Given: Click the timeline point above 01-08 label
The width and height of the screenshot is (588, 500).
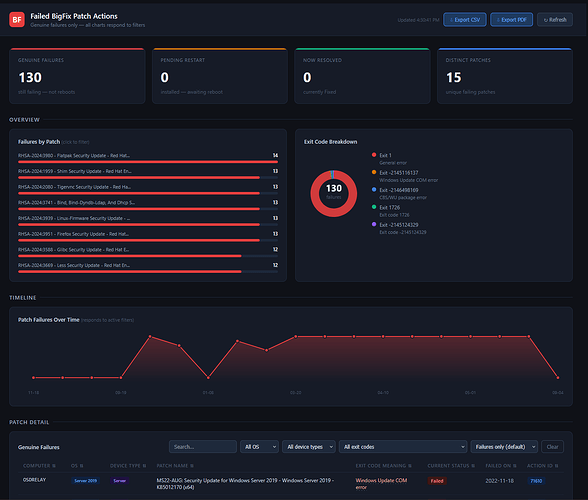Looking at the screenshot, I should pos(208,377).
